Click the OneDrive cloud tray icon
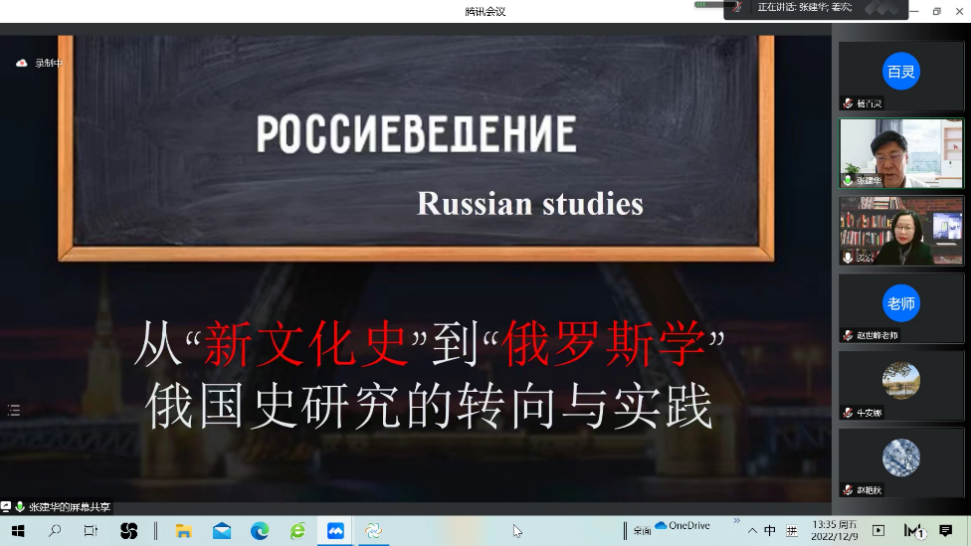The height and width of the screenshot is (546, 971). [x=661, y=526]
